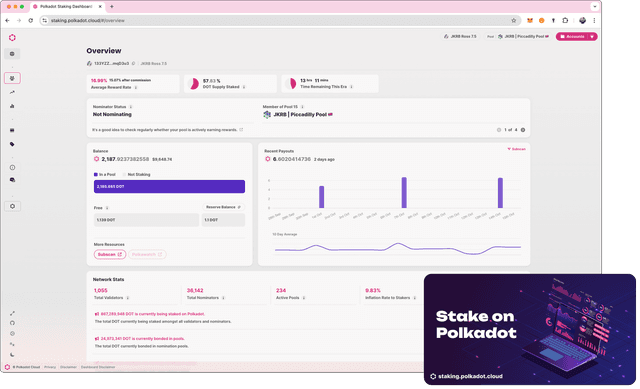Open the info circle sidebar icon
Image resolution: width=640 pixels, height=389 pixels.
pyautogui.click(x=12, y=167)
